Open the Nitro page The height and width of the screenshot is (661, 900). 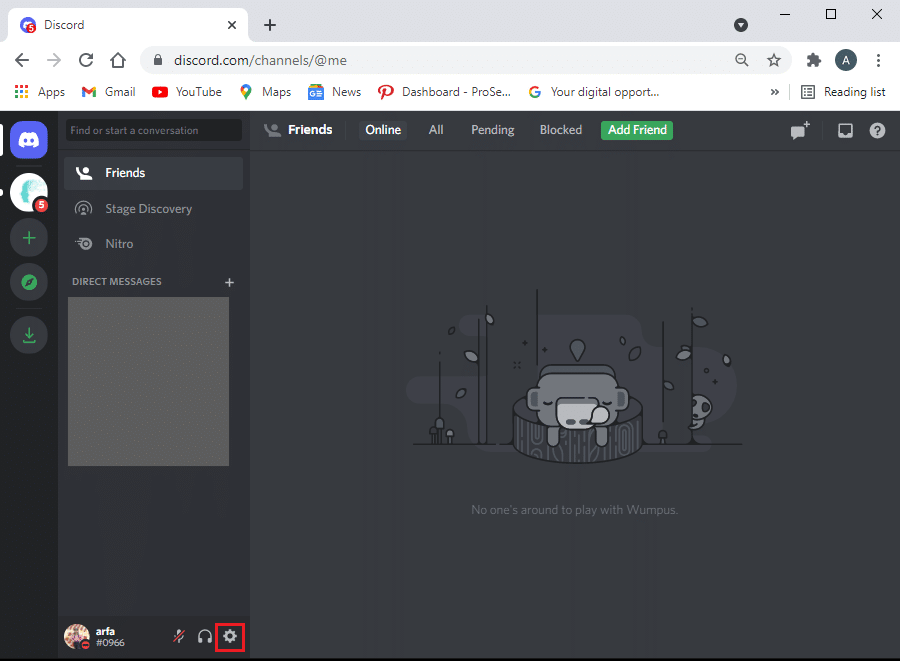click(119, 244)
